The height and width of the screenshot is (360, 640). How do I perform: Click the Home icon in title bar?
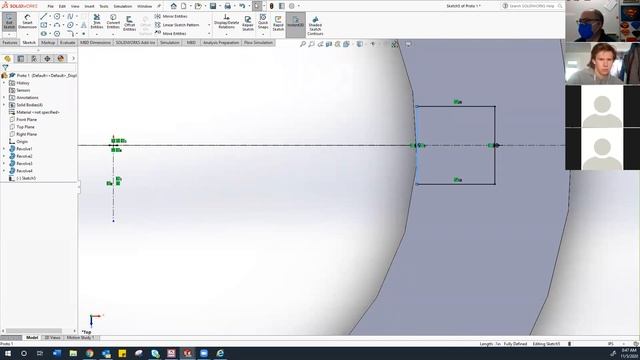click(x=173, y=6)
